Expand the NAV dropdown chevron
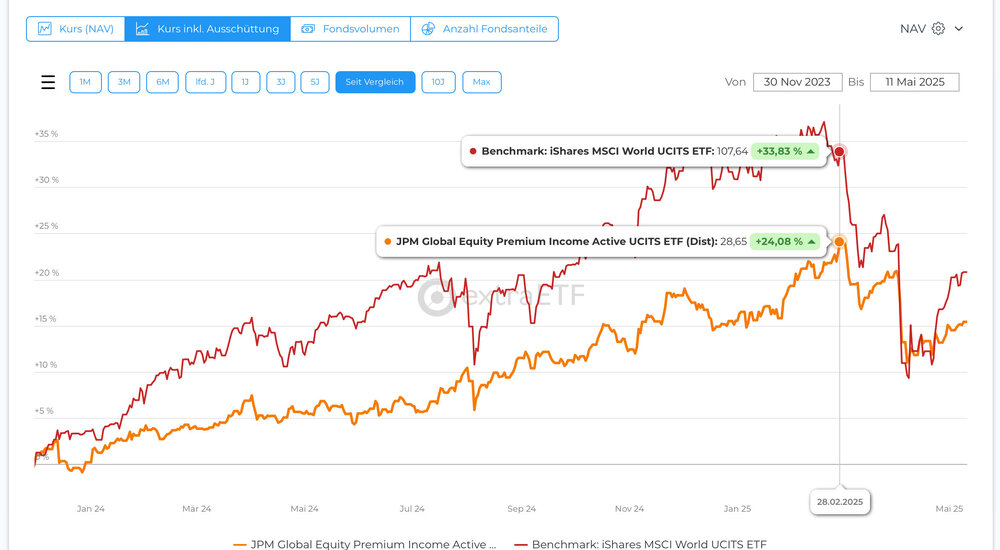 click(x=959, y=29)
